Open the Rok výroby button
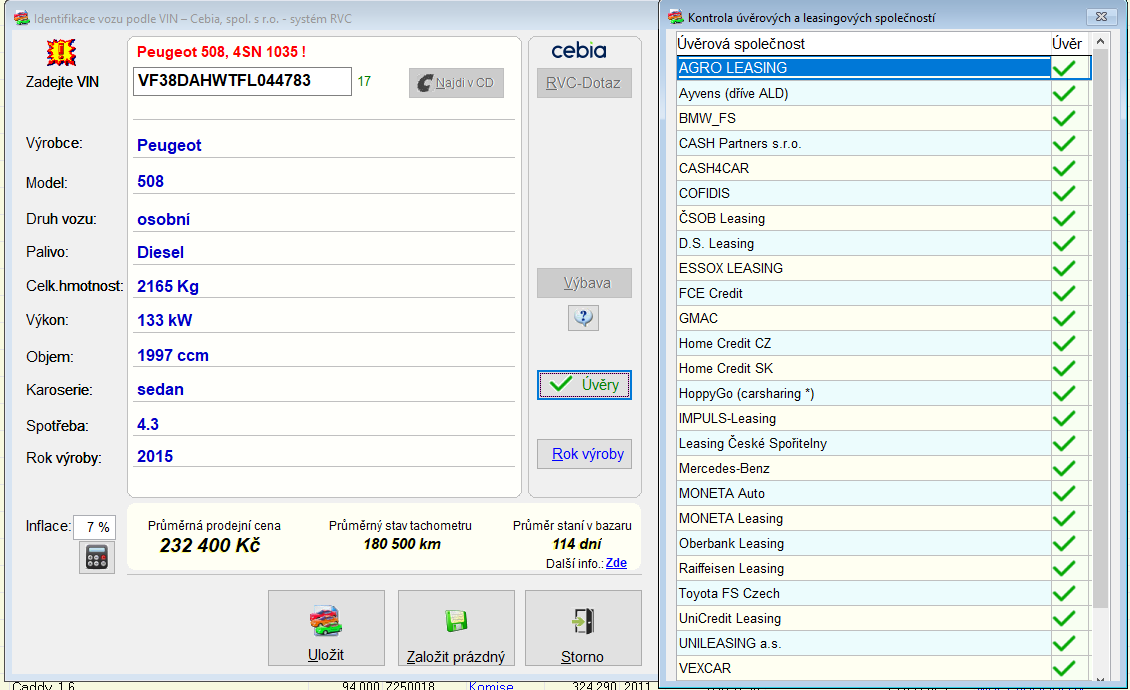 point(588,454)
